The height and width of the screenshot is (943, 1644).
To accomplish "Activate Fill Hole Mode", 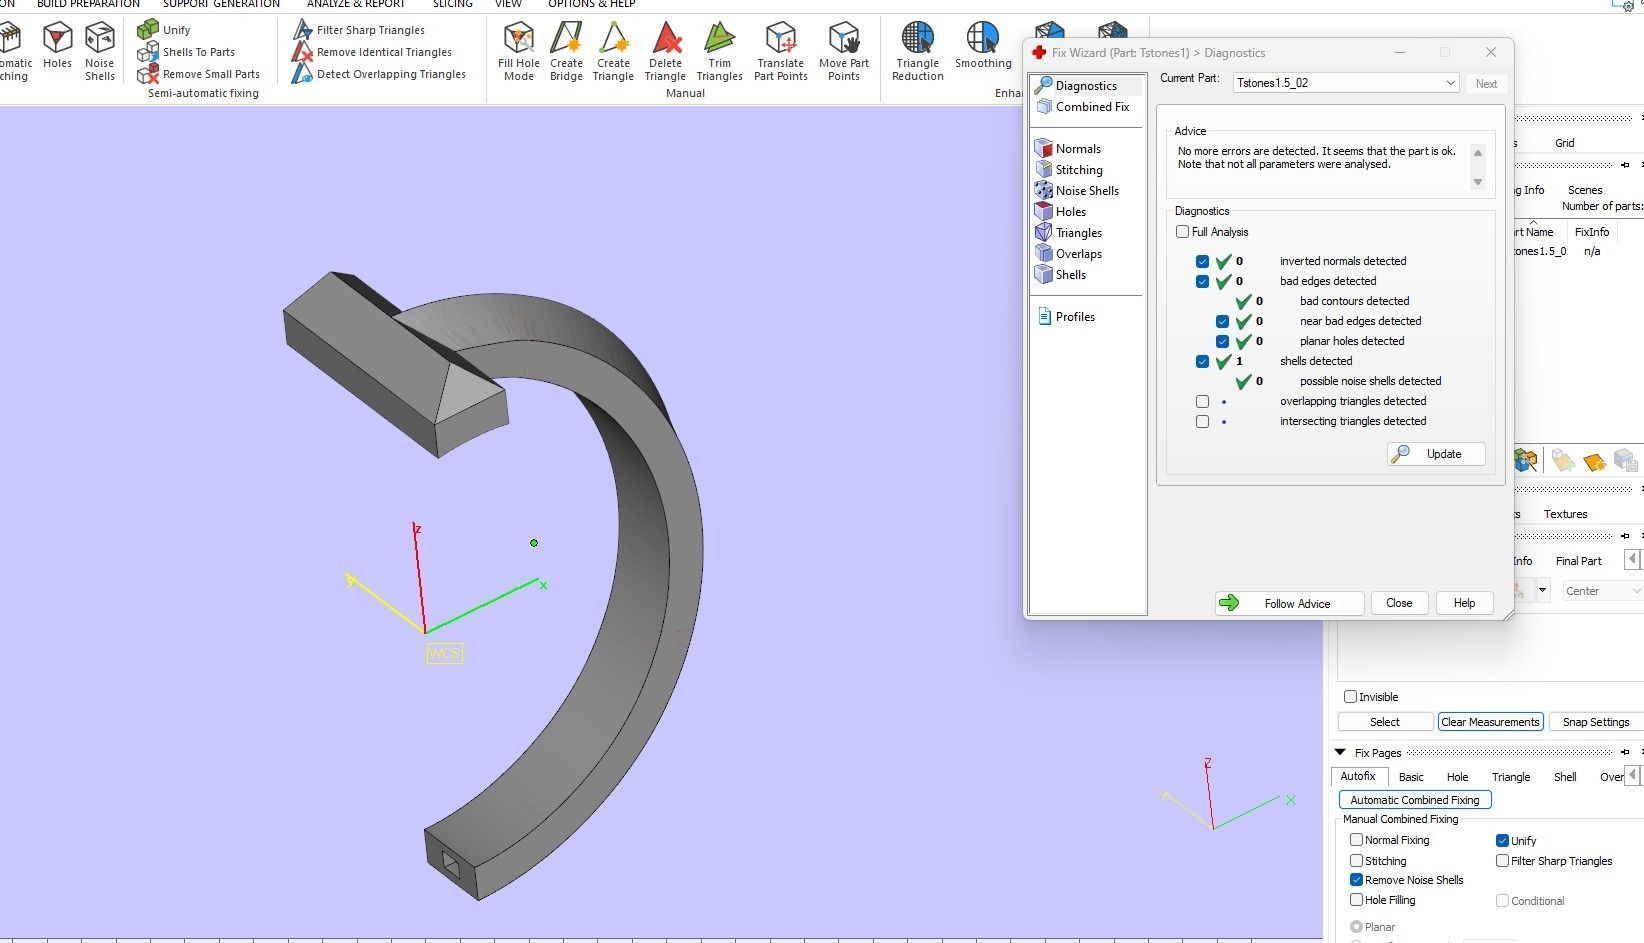I will point(519,51).
